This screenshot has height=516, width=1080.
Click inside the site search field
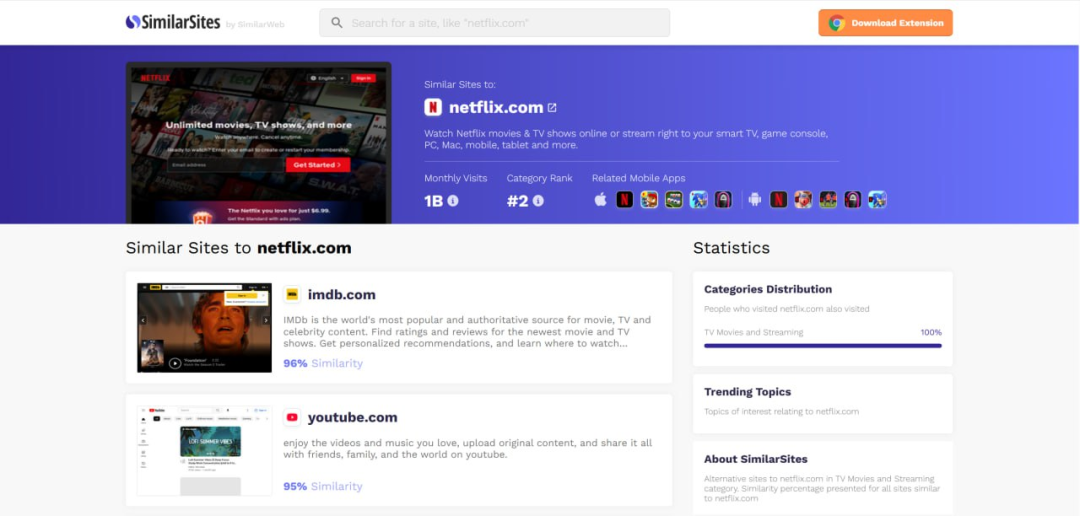[x=500, y=23]
